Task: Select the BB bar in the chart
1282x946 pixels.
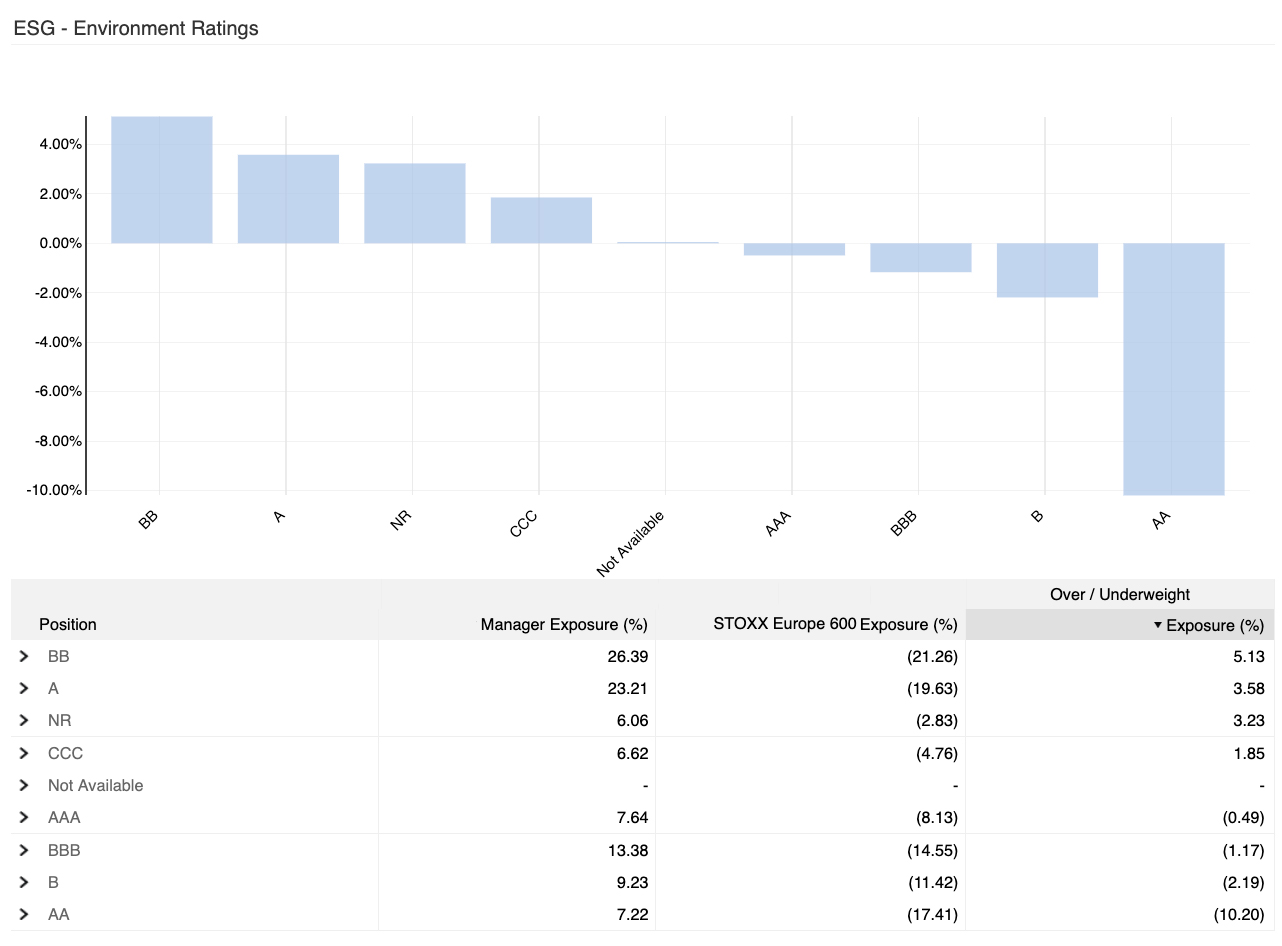Action: tap(162, 180)
